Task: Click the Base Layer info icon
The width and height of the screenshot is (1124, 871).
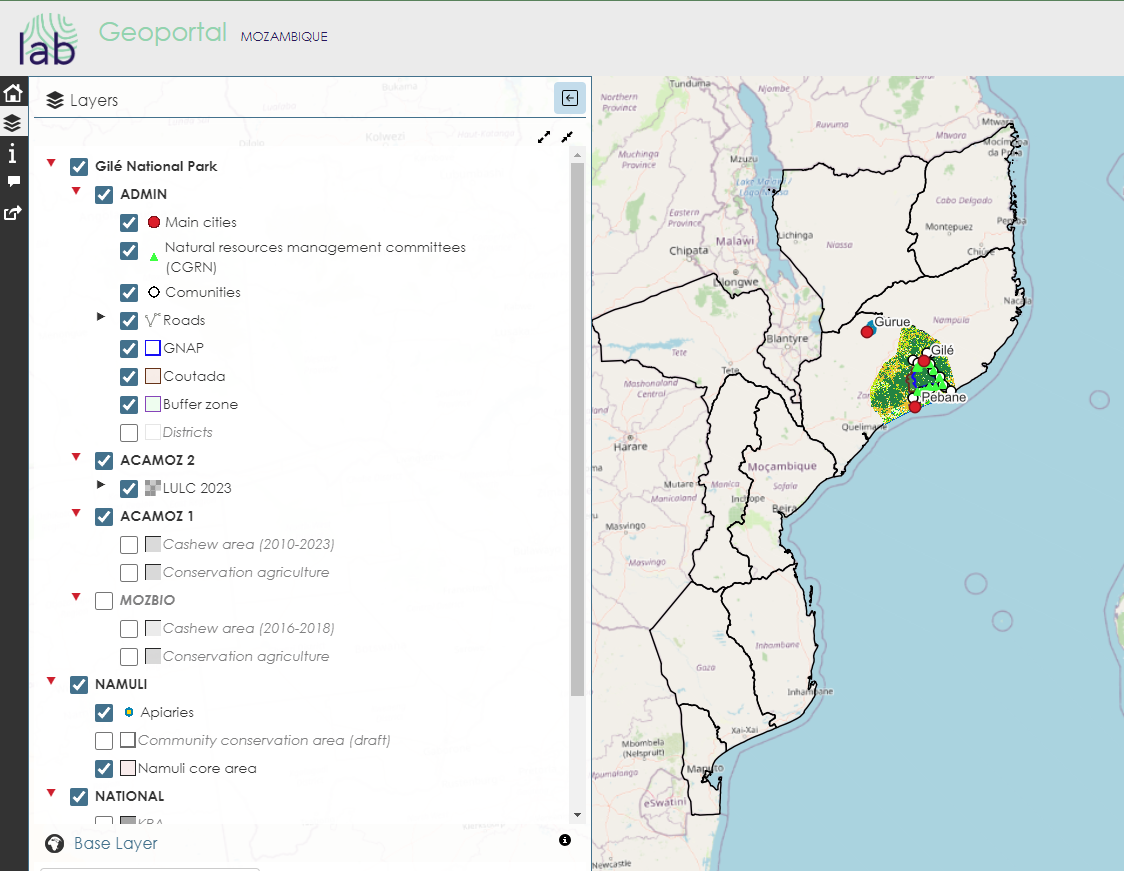Action: (565, 840)
